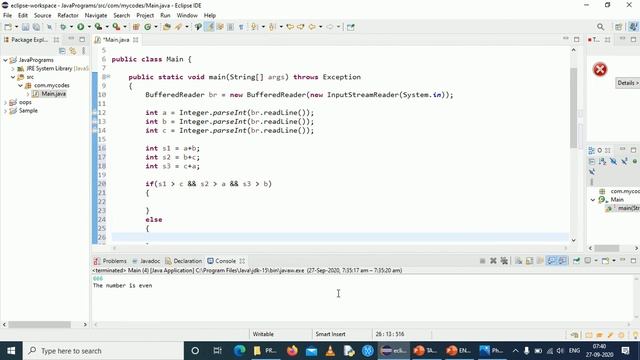Open the File menu
The image size is (640, 360).
[x=7, y=16]
